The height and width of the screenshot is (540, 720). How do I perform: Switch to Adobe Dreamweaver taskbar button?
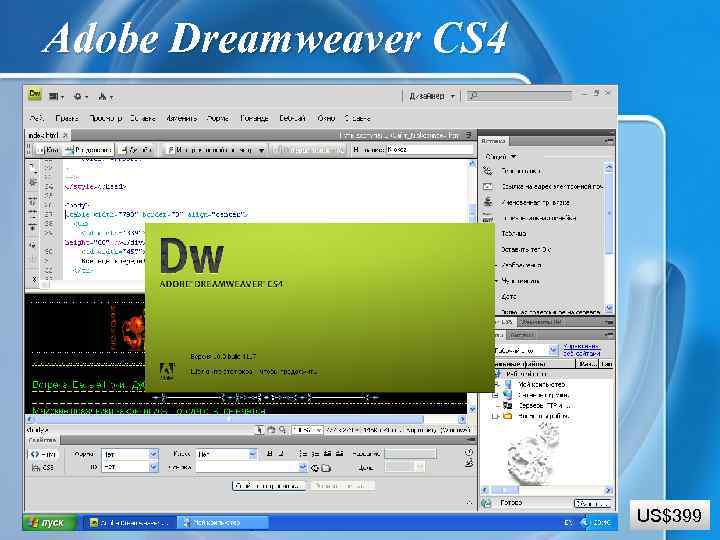pyautogui.click(x=130, y=523)
